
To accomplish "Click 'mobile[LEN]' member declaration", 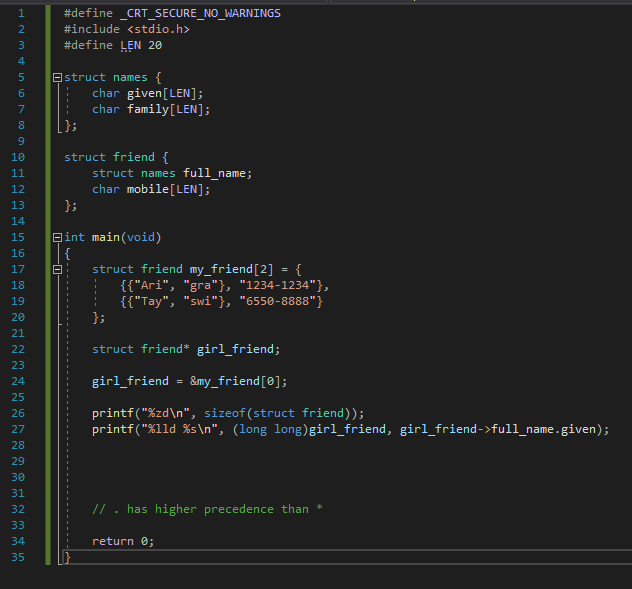I will tap(165, 189).
